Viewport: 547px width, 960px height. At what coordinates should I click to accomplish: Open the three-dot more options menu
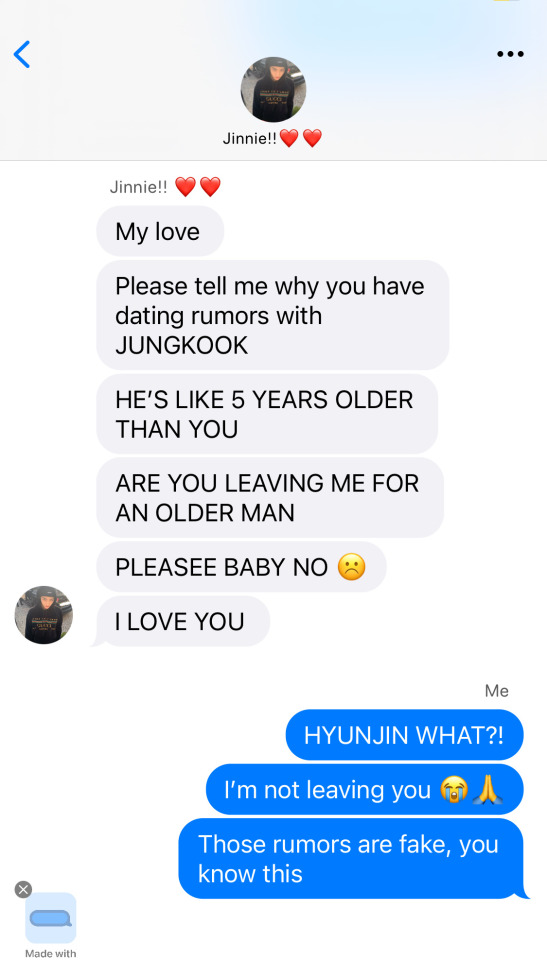click(510, 54)
